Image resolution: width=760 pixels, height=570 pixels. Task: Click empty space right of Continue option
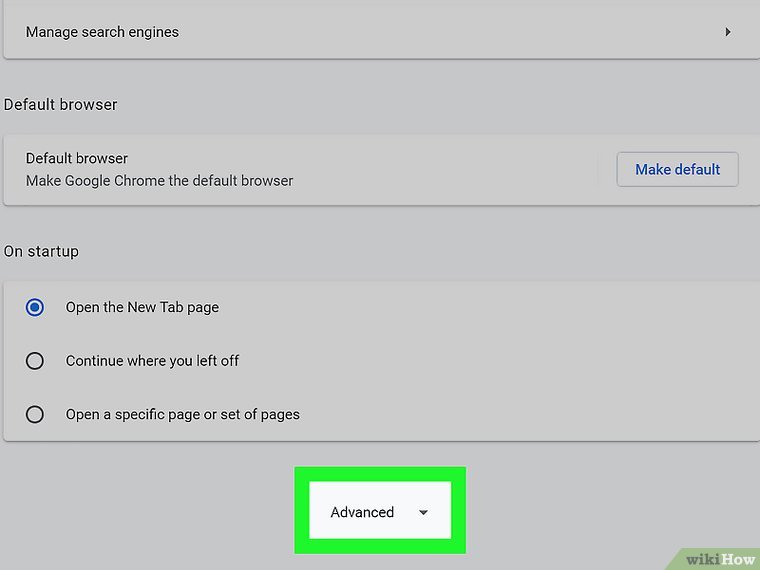pyautogui.click(x=500, y=360)
